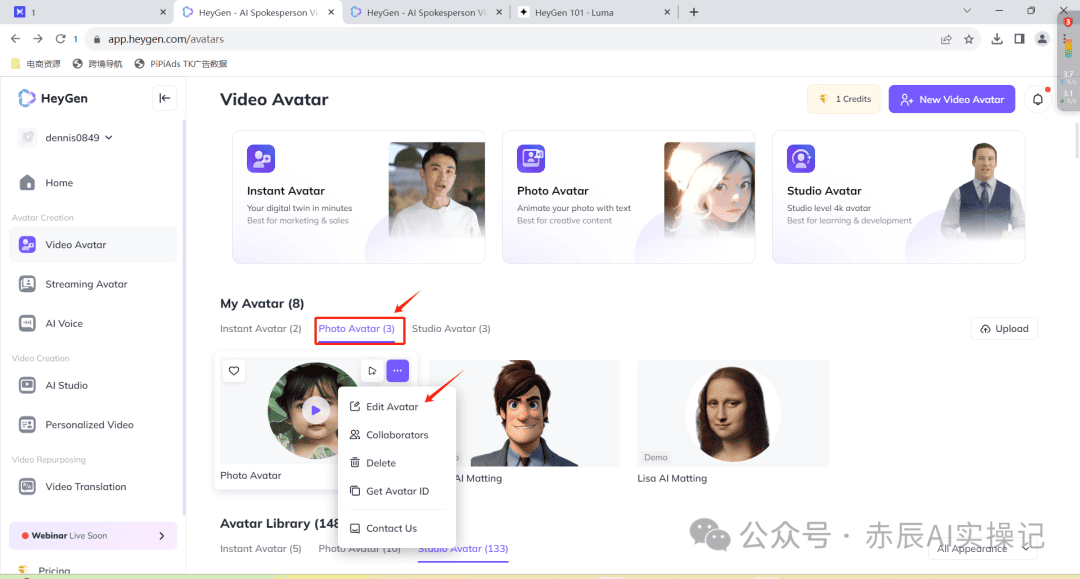The image size is (1080, 579).
Task: Select Personalized Video in the sidebar
Action: (88, 424)
